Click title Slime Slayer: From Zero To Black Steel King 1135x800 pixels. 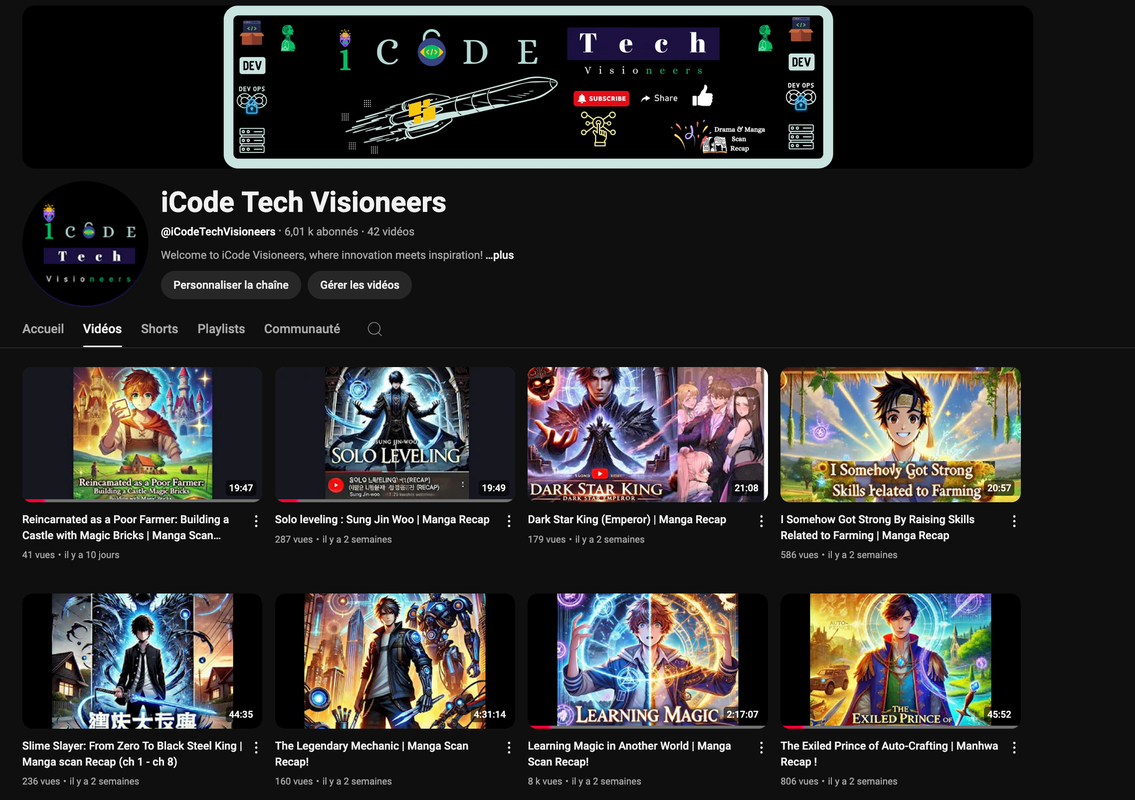(132, 754)
